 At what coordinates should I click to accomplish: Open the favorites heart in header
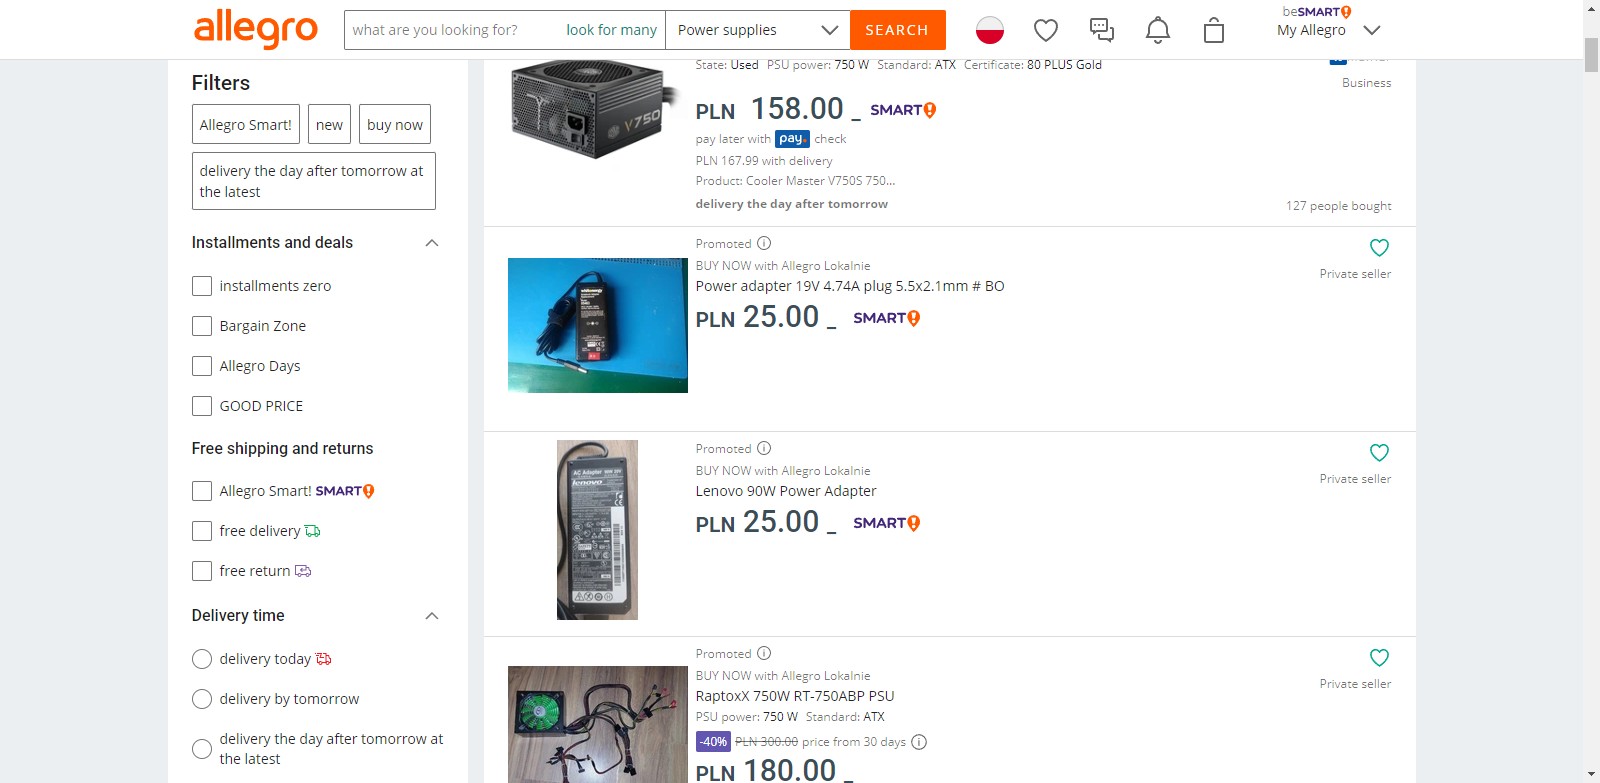coord(1045,31)
